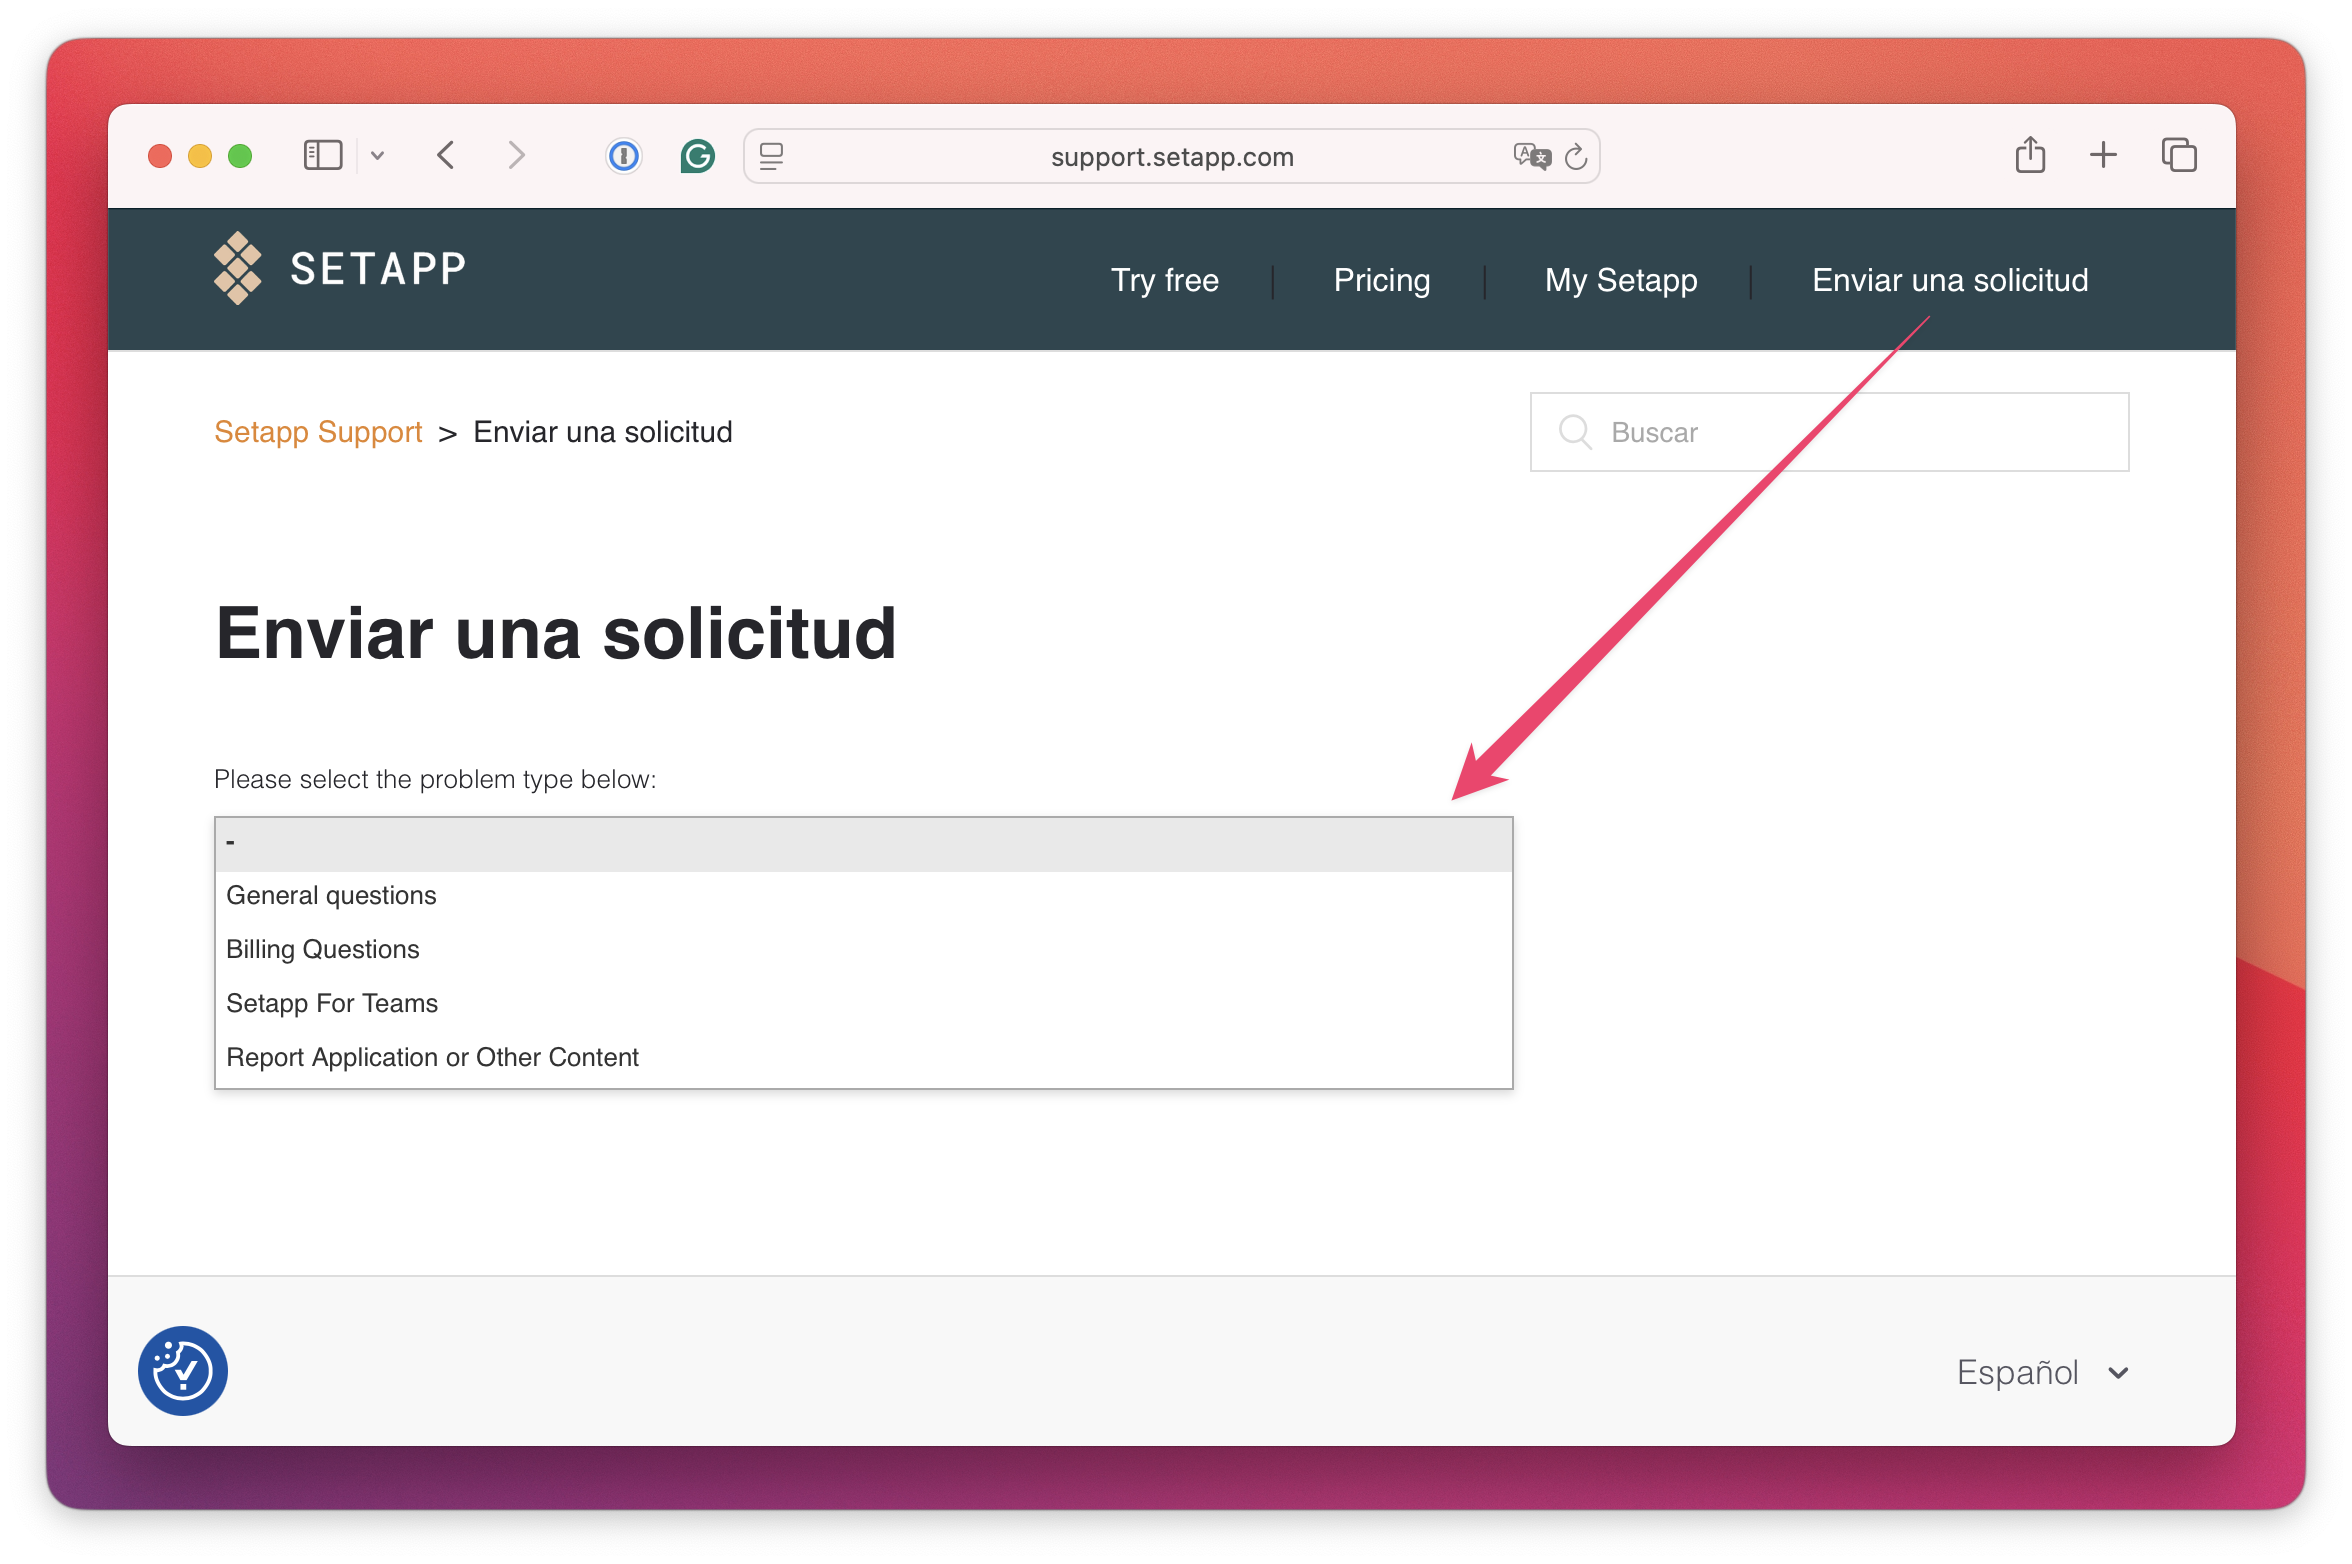
Task: Select the blank dash option
Action: (863, 844)
